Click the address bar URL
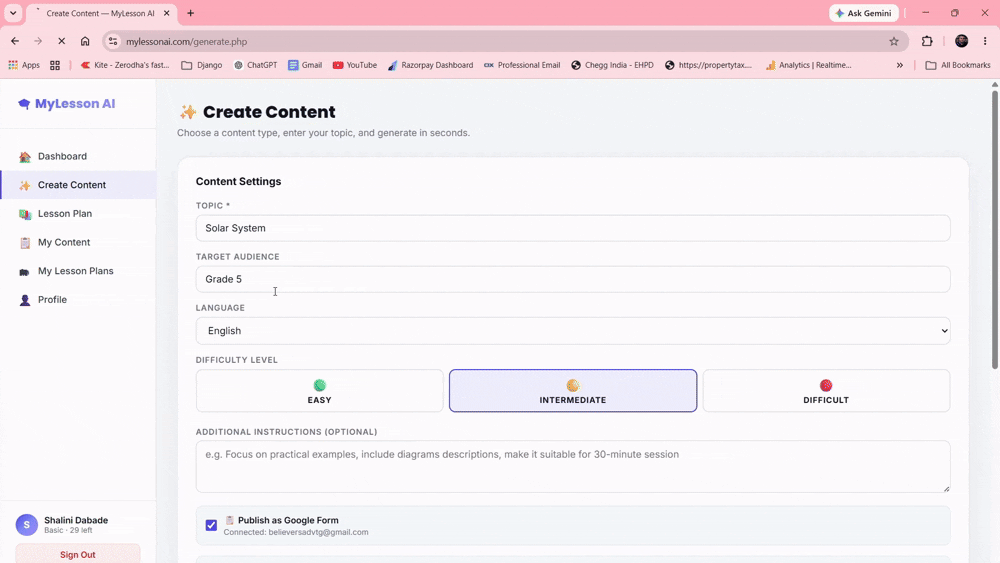Viewport: 1000px width, 563px height. (186, 41)
